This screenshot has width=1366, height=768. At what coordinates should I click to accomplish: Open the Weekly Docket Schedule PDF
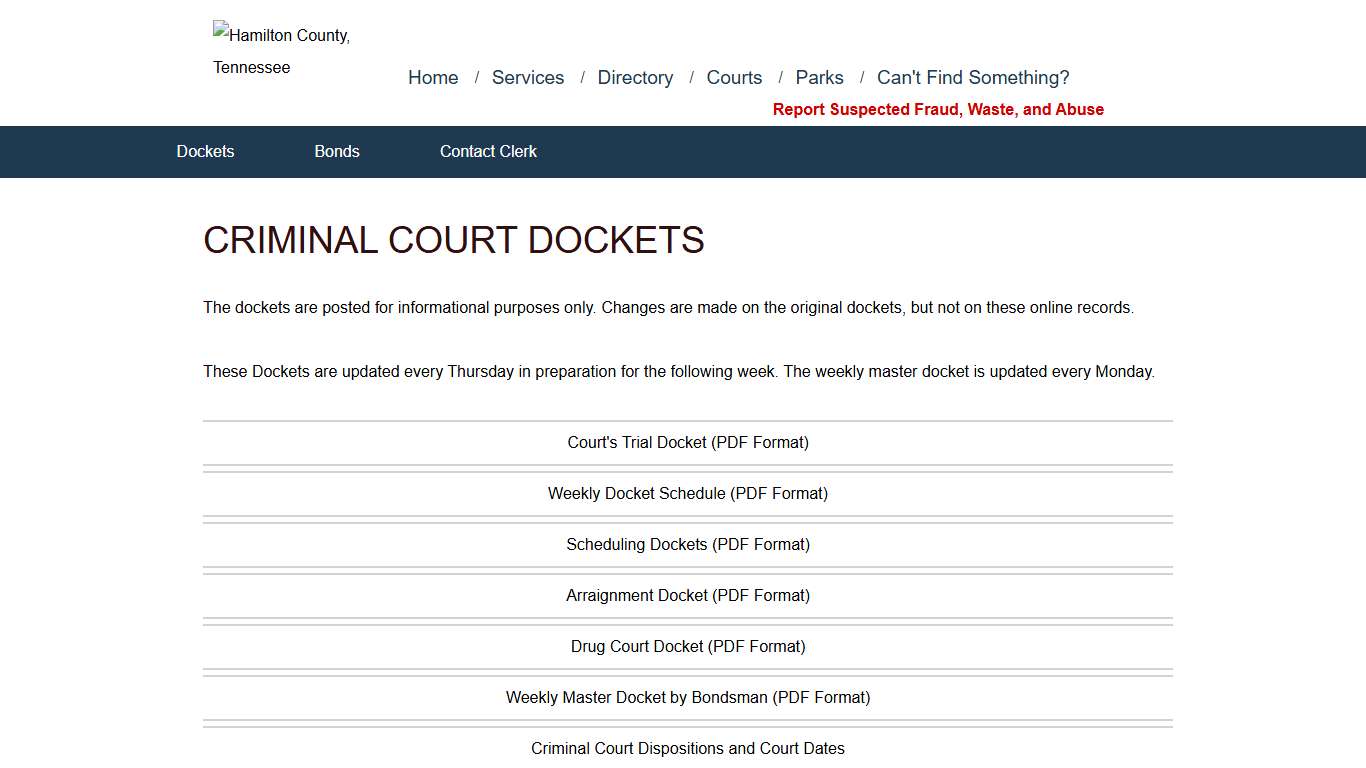(688, 493)
